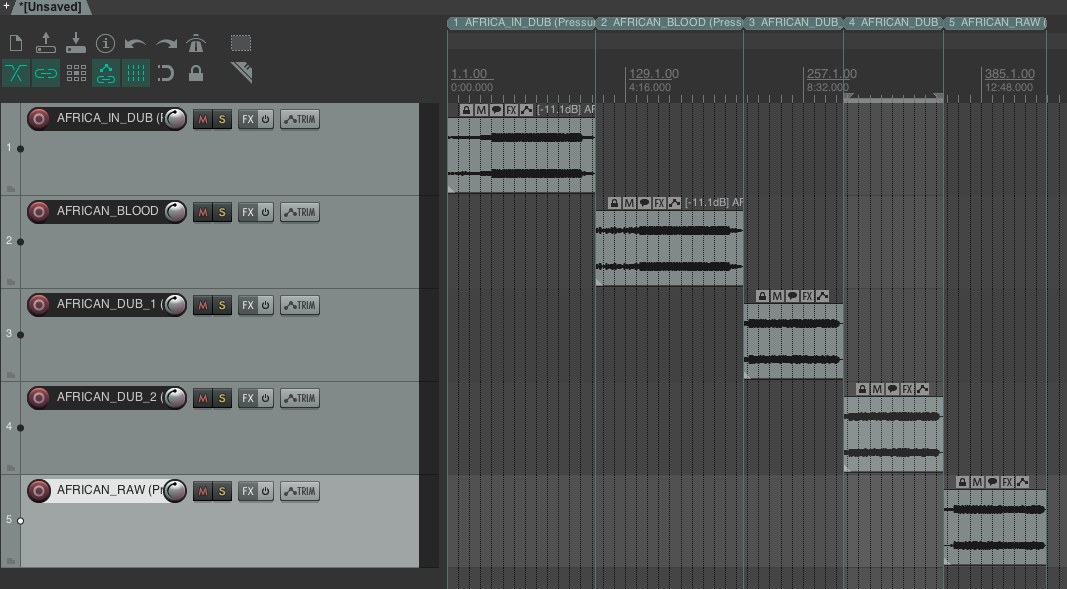Screen dimensions: 1067x589
Task: Toggle envelope points move with items
Action: coord(105,73)
